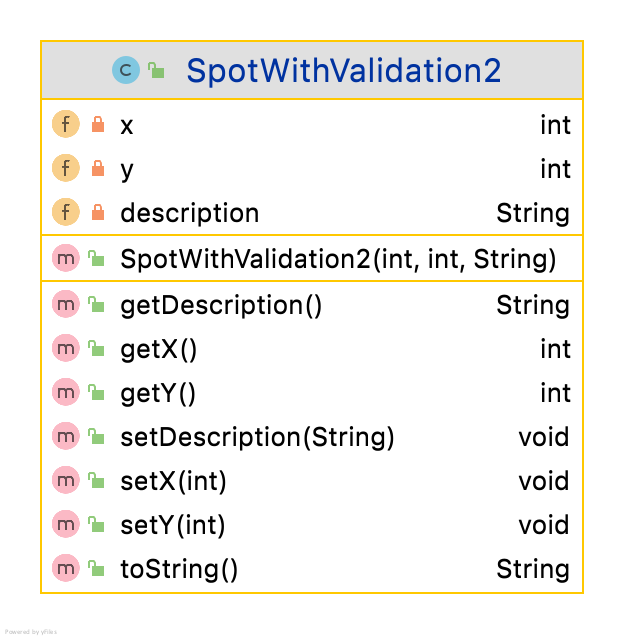This screenshot has height=640, width=640.
Task: Click the field icon next to x
Action: click(66, 125)
